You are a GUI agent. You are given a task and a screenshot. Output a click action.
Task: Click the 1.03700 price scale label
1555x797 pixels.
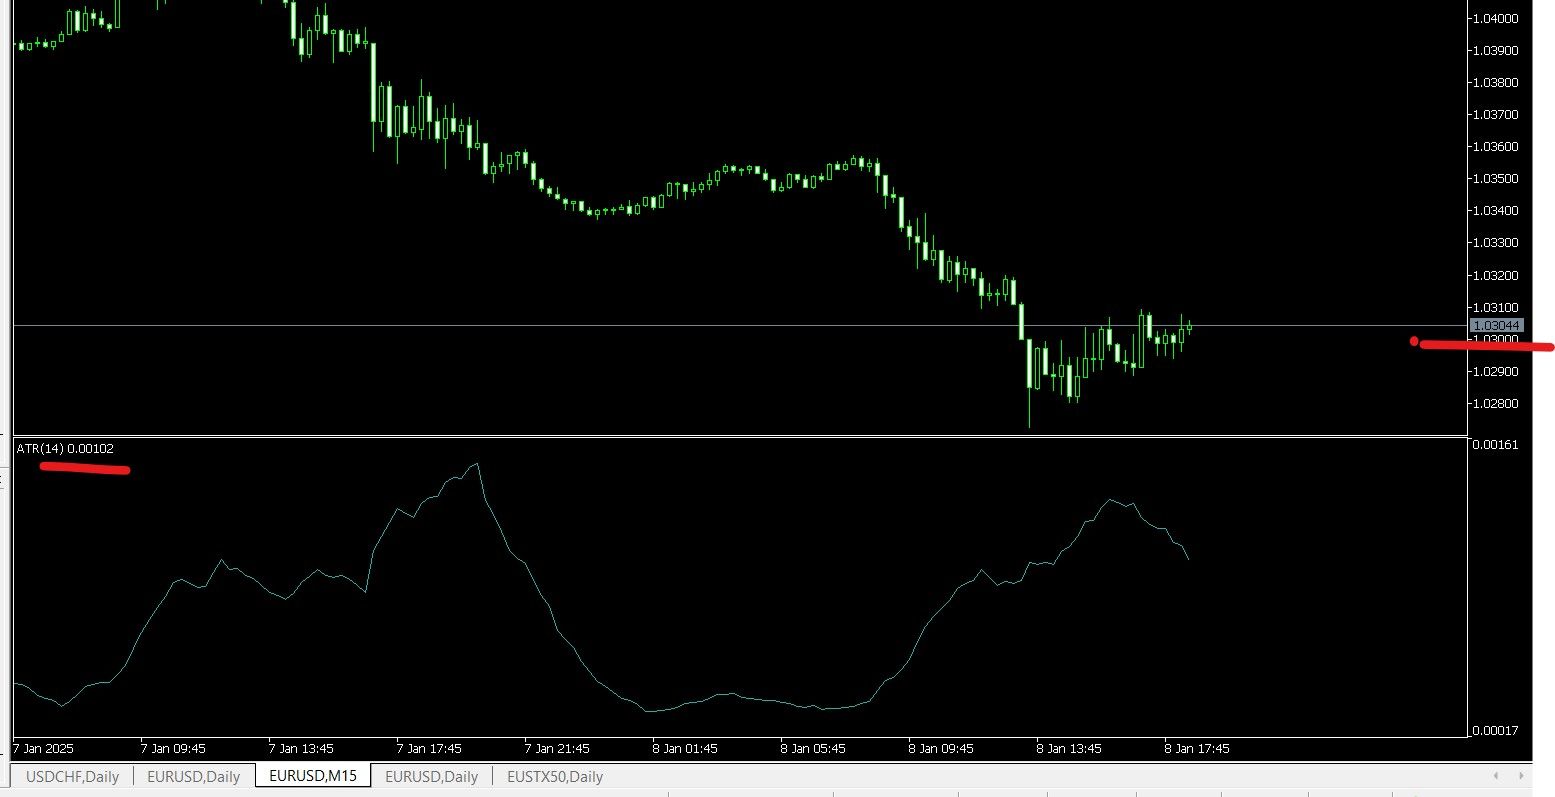[x=1497, y=114]
